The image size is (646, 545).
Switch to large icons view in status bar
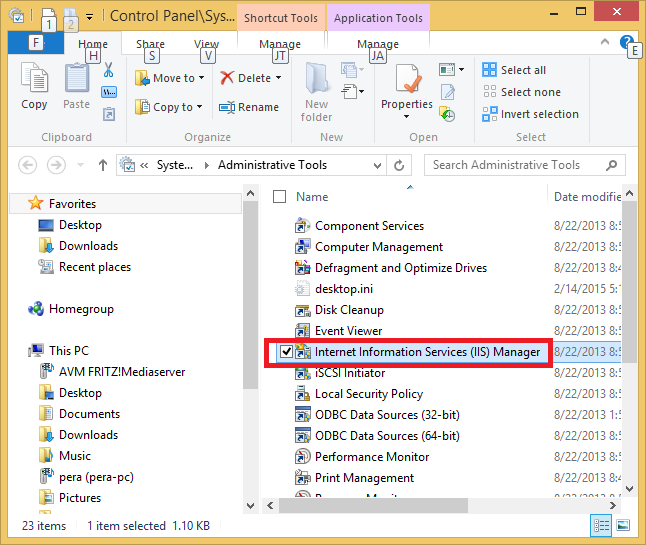pos(623,525)
